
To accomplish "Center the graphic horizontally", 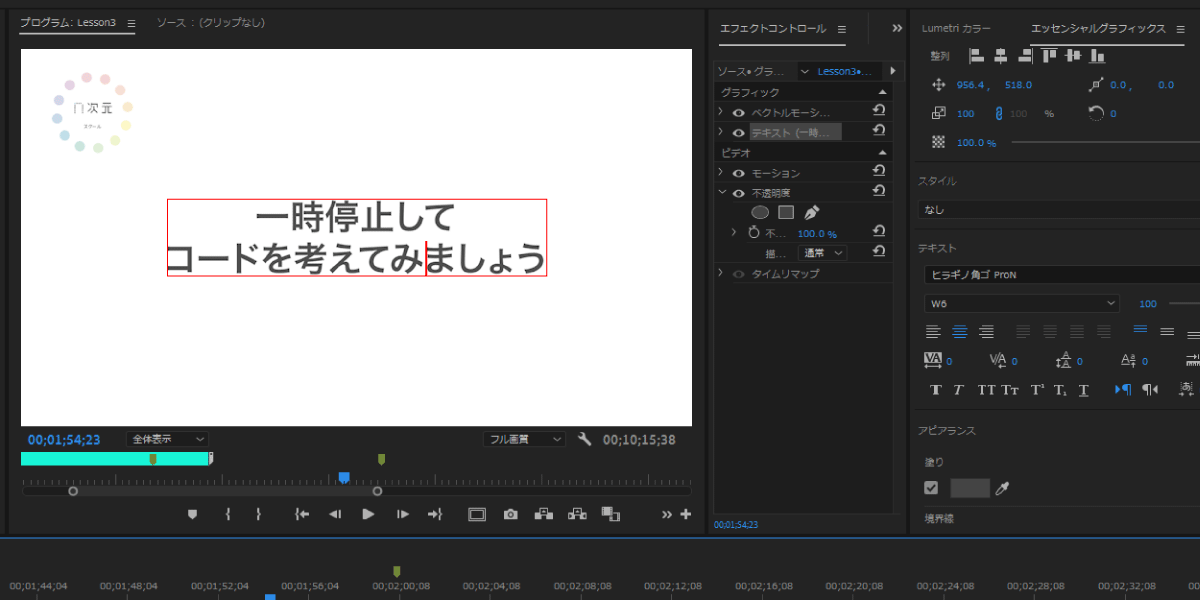I will point(1000,56).
